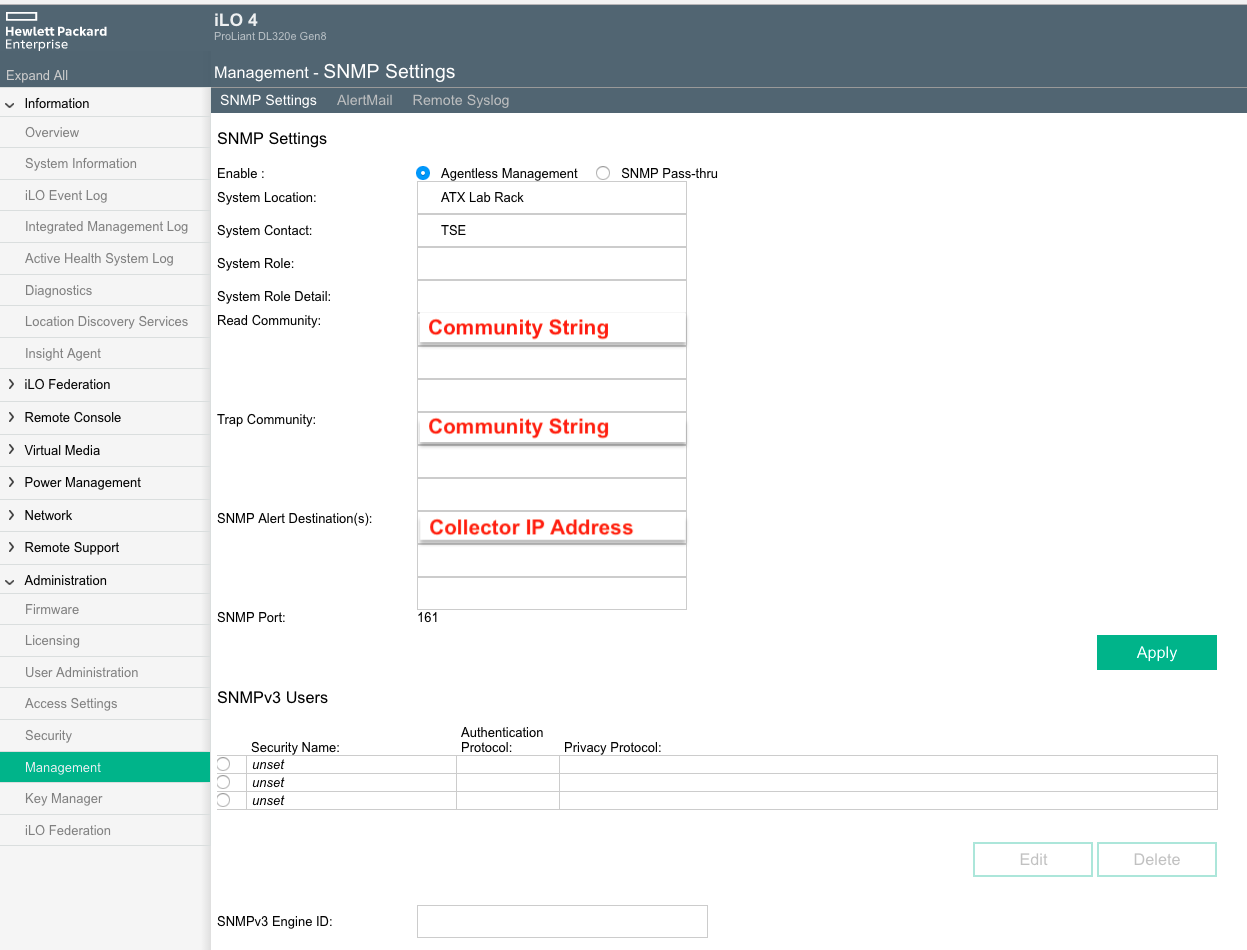Click the System Location field with ATX Lab Rack
The height and width of the screenshot is (950, 1247).
pyautogui.click(x=552, y=197)
